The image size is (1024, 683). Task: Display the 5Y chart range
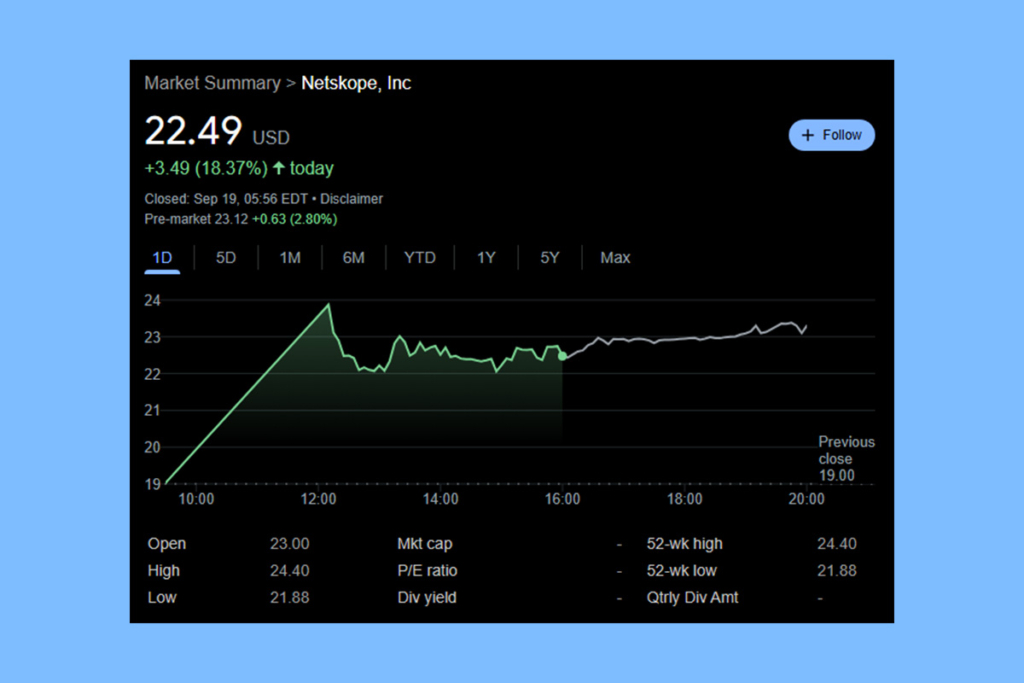[x=549, y=257]
